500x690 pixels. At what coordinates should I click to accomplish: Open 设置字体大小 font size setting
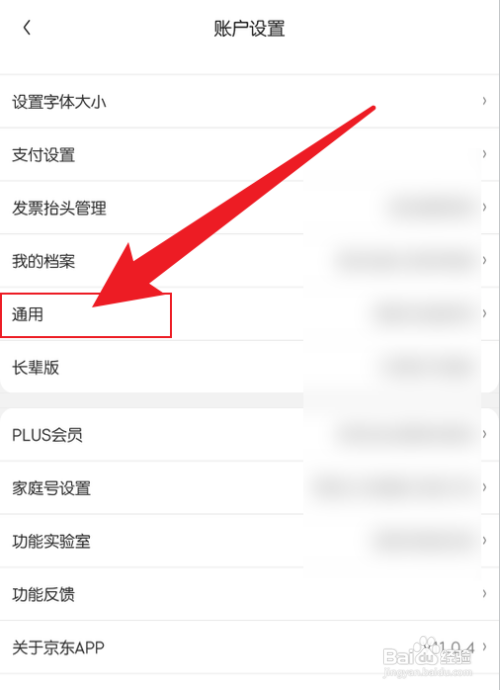250,102
